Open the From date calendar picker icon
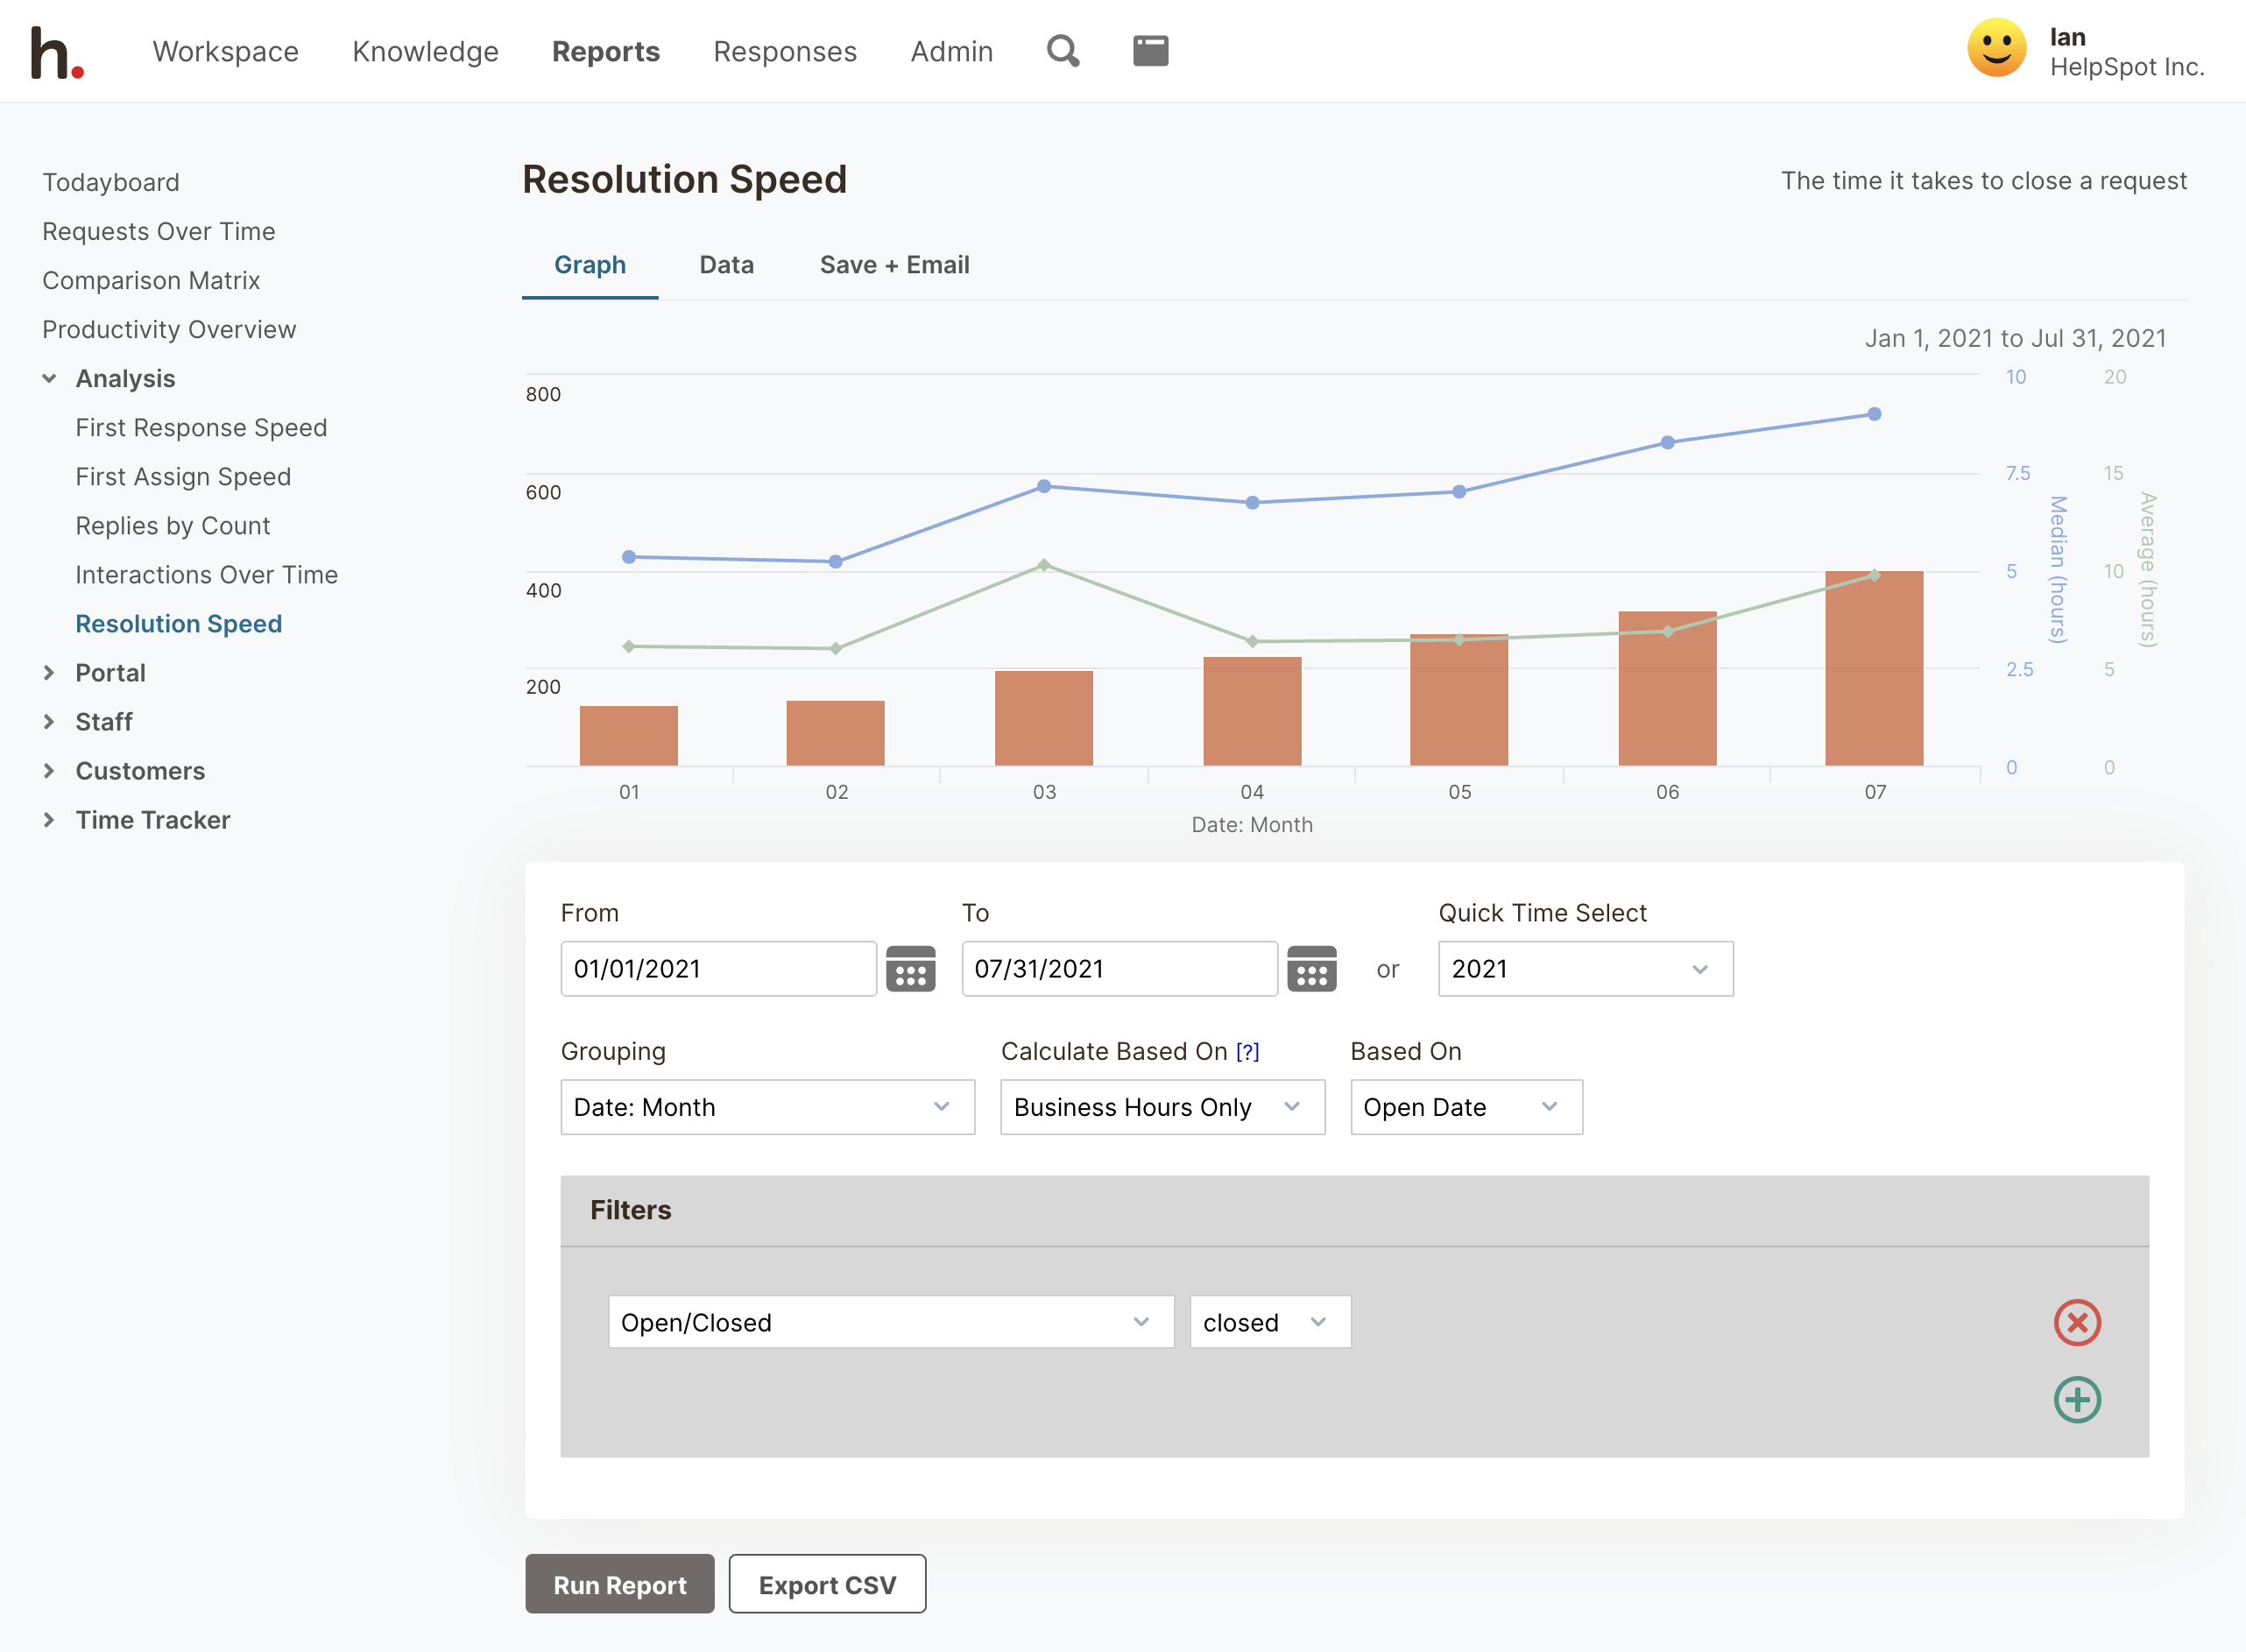Screen dimensions: 2246x1652 pos(910,969)
